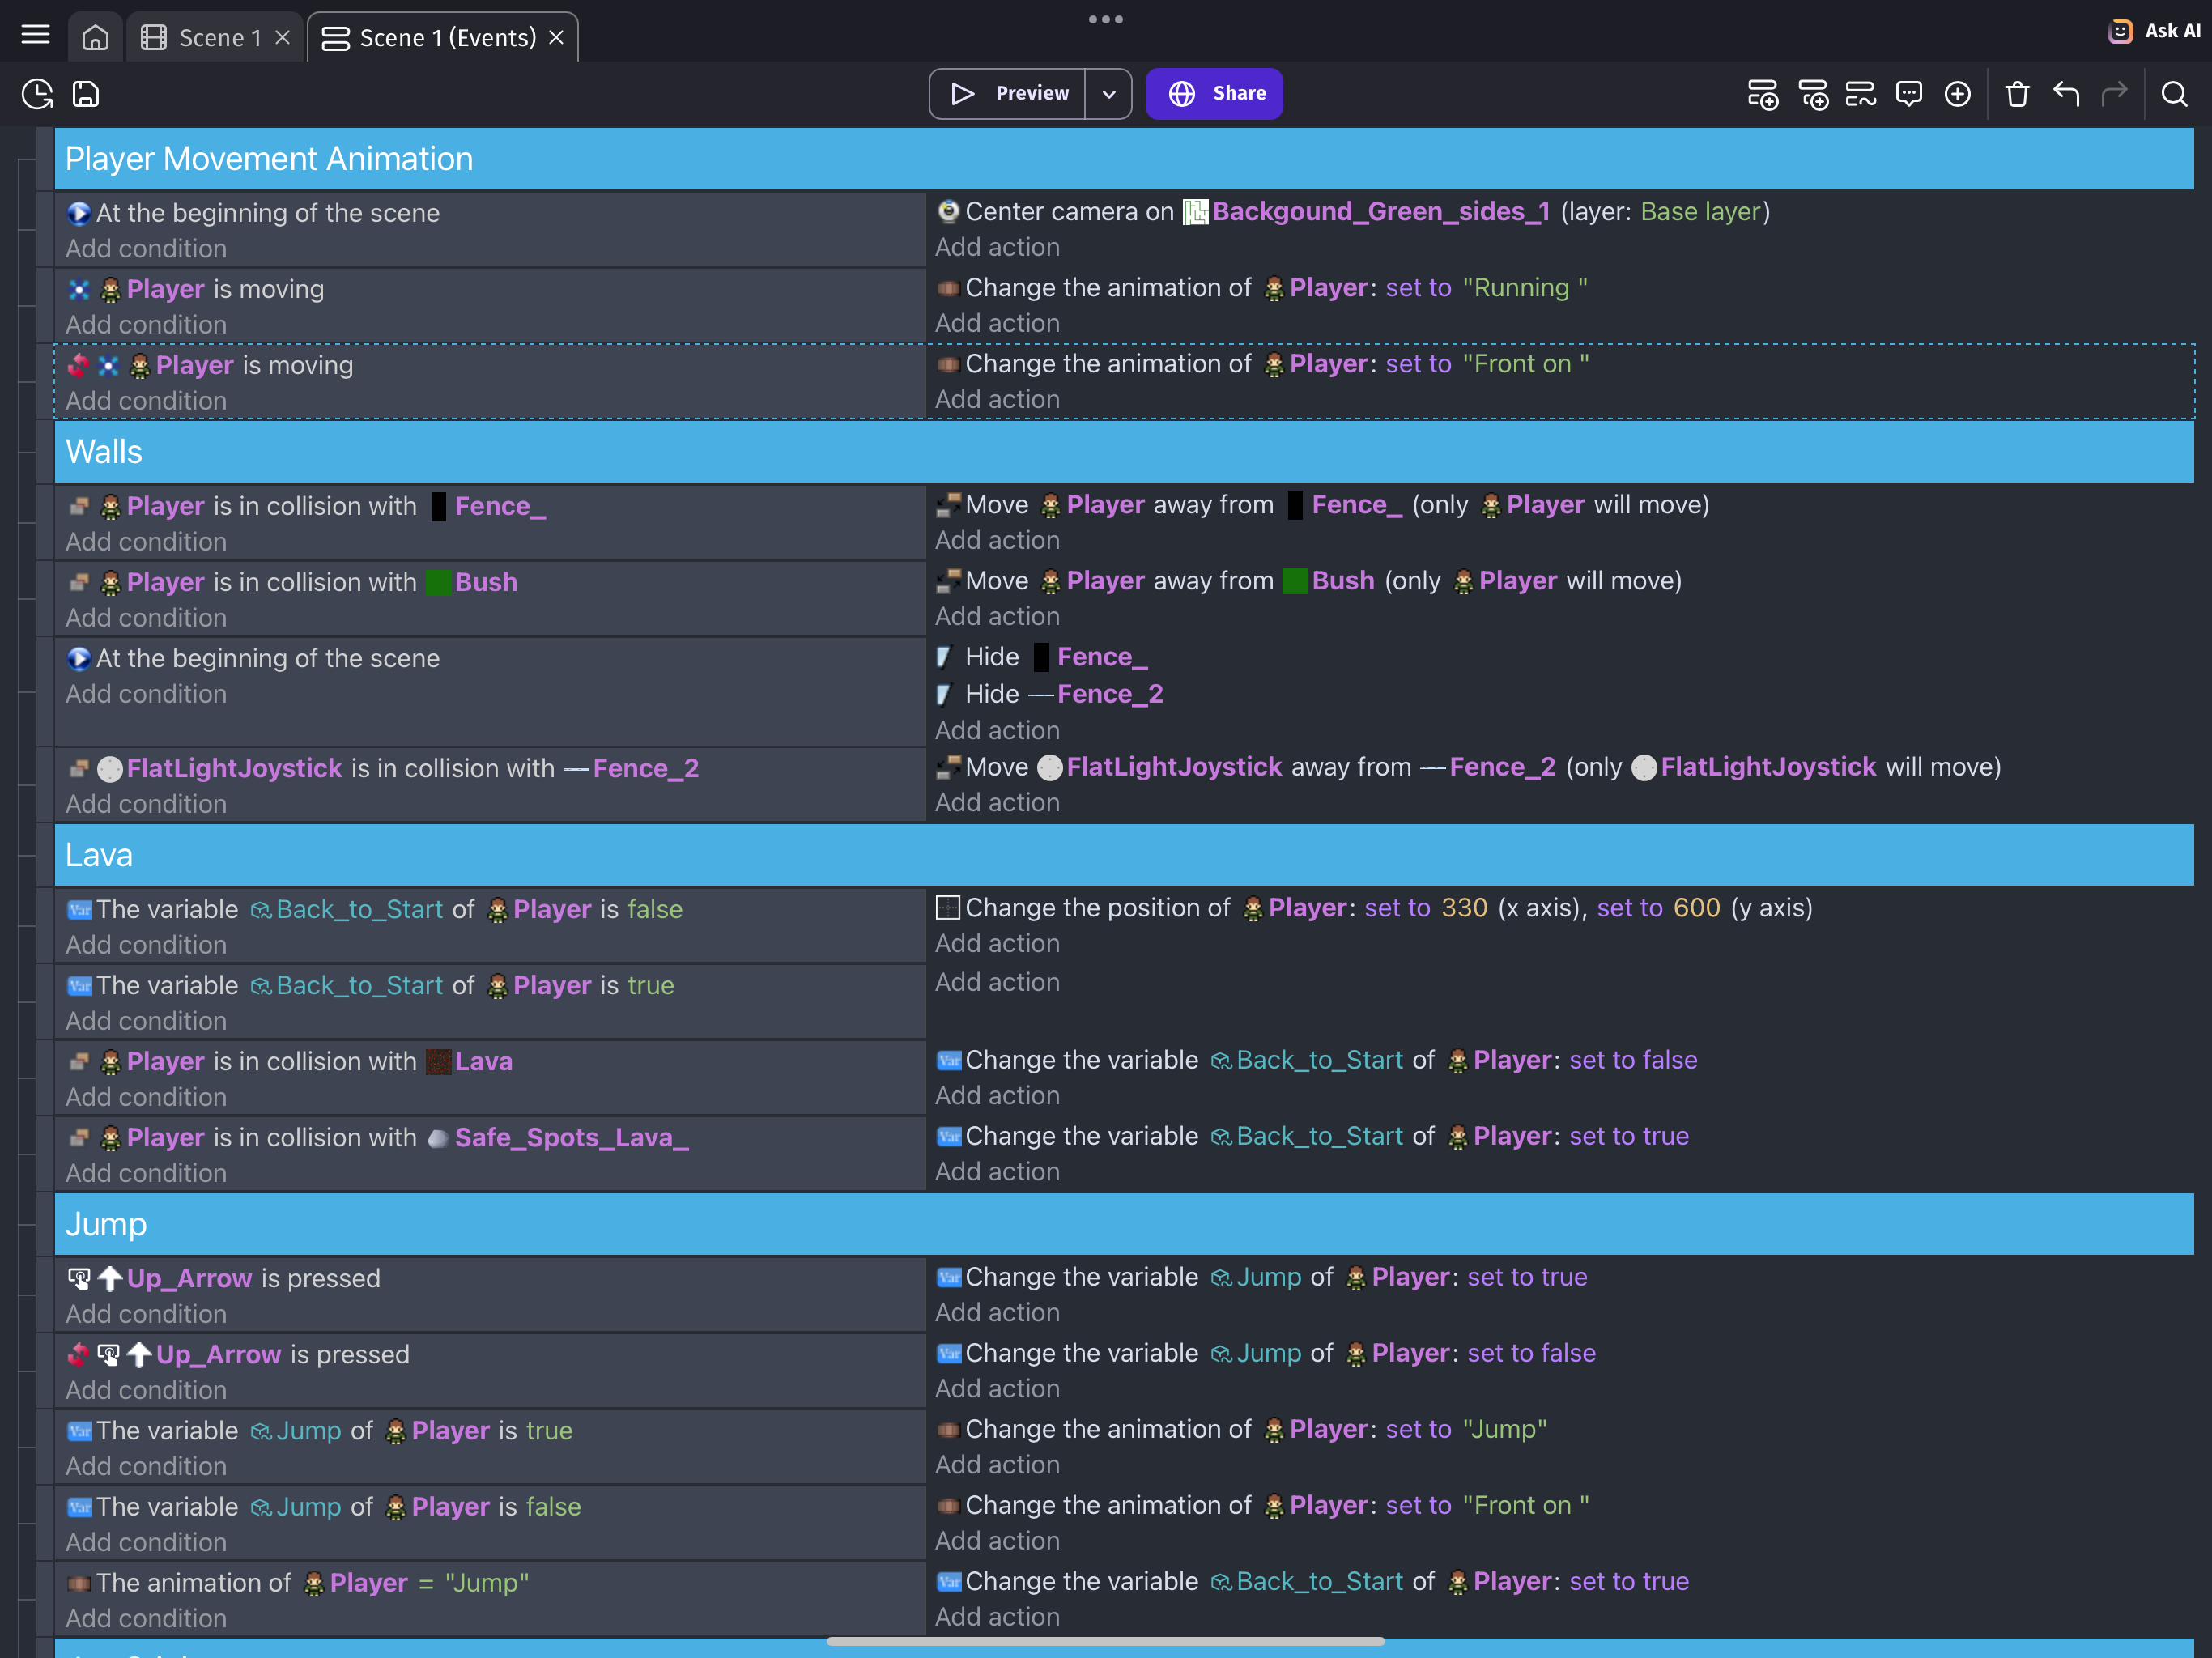The image size is (2212, 1658).
Task: Click keyboard icon in first Up_Arrow condition
Action: (x=79, y=1278)
